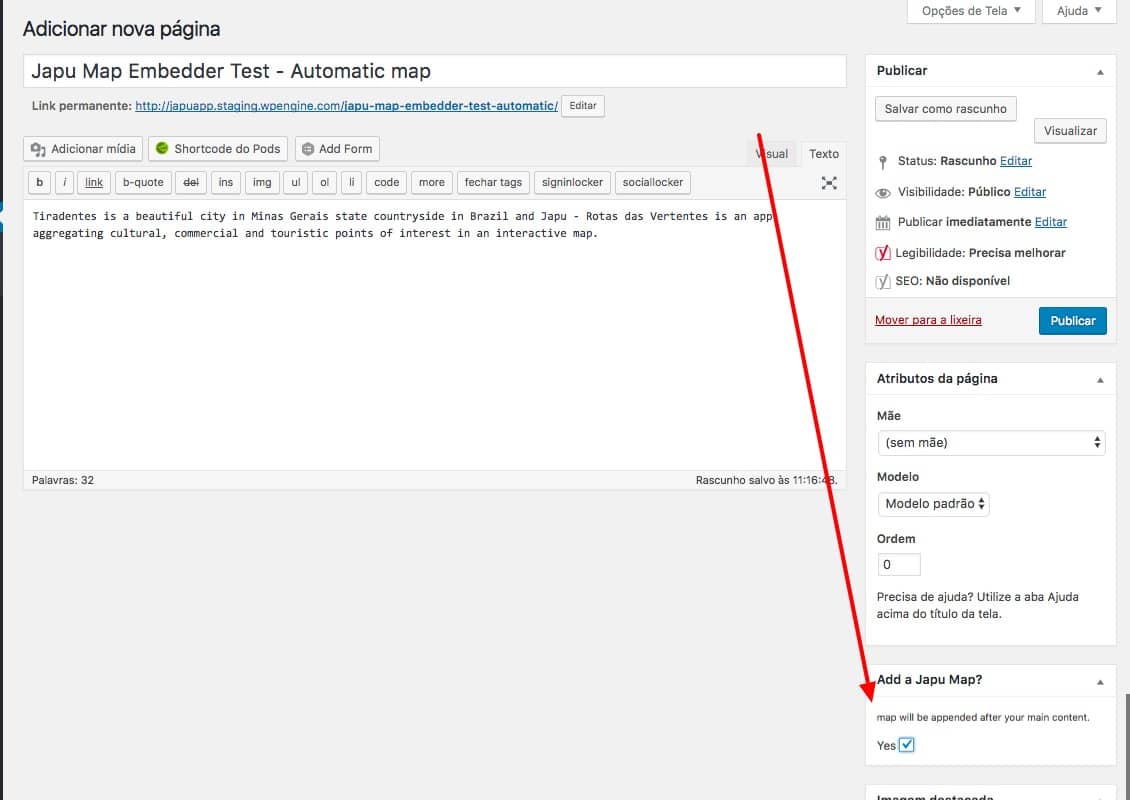Viewport: 1130px width, 800px height.
Task: Open the Ajuda help tab
Action: pyautogui.click(x=1079, y=11)
